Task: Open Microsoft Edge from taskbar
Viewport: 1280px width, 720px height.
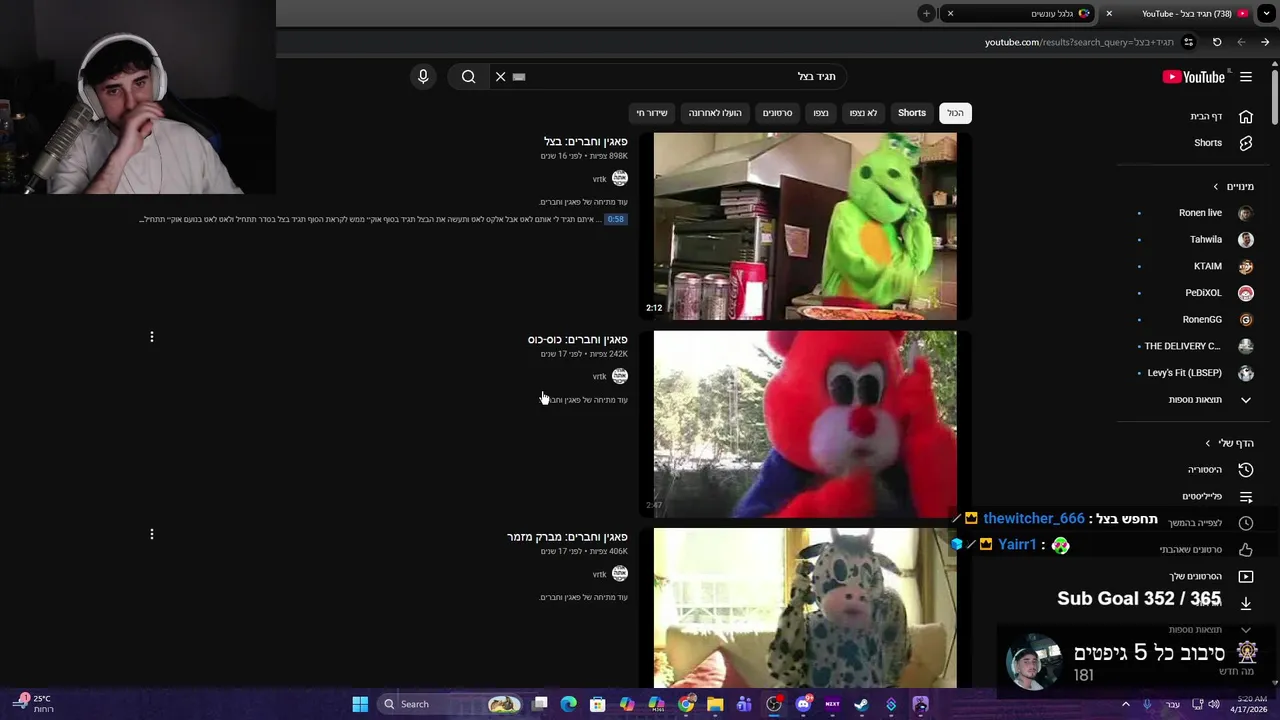Action: (x=568, y=704)
